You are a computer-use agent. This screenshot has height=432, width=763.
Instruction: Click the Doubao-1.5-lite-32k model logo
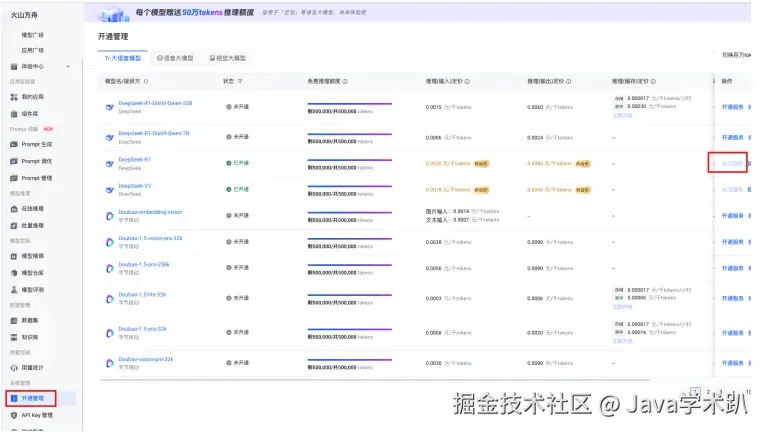tap(110, 299)
